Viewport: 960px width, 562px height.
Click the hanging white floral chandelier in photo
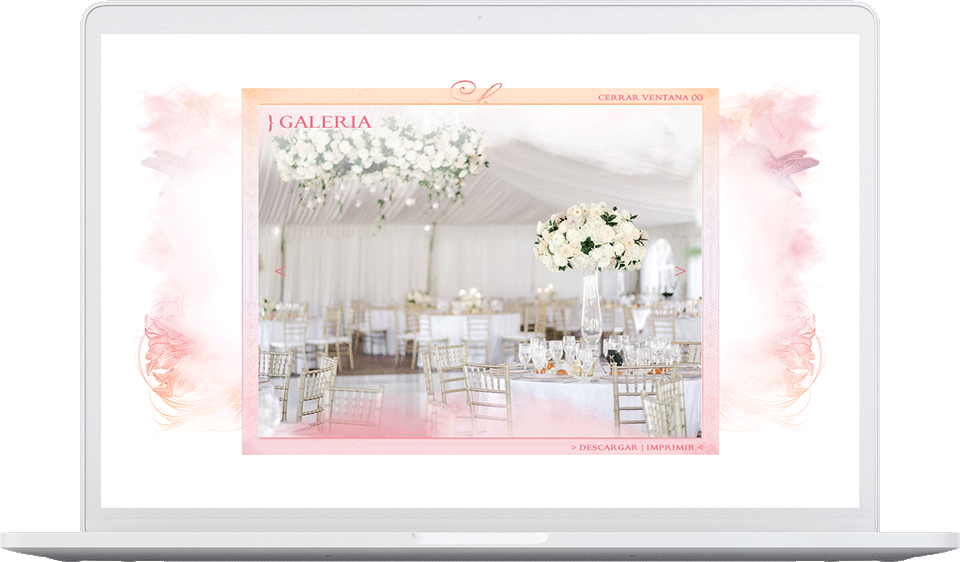tap(380, 162)
